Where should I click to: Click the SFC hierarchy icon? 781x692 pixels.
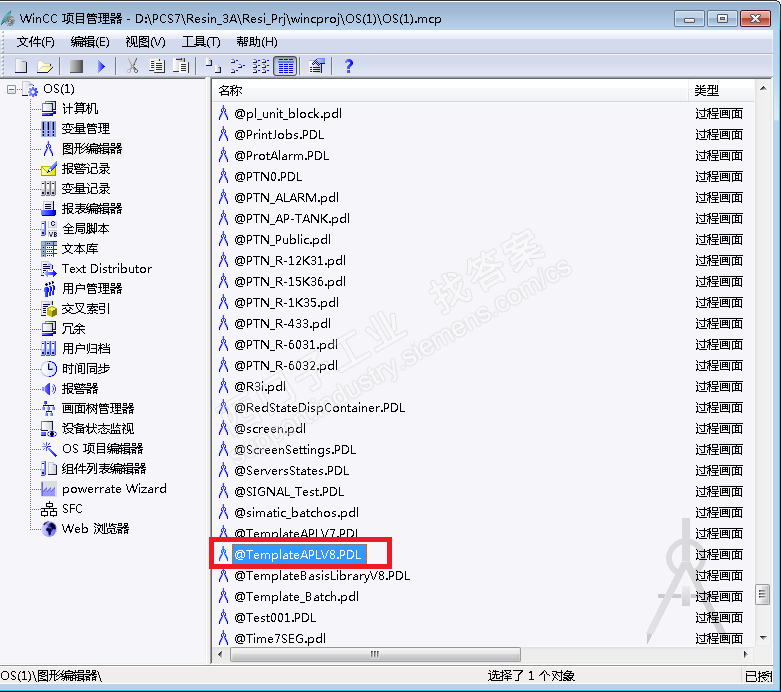click(x=48, y=509)
